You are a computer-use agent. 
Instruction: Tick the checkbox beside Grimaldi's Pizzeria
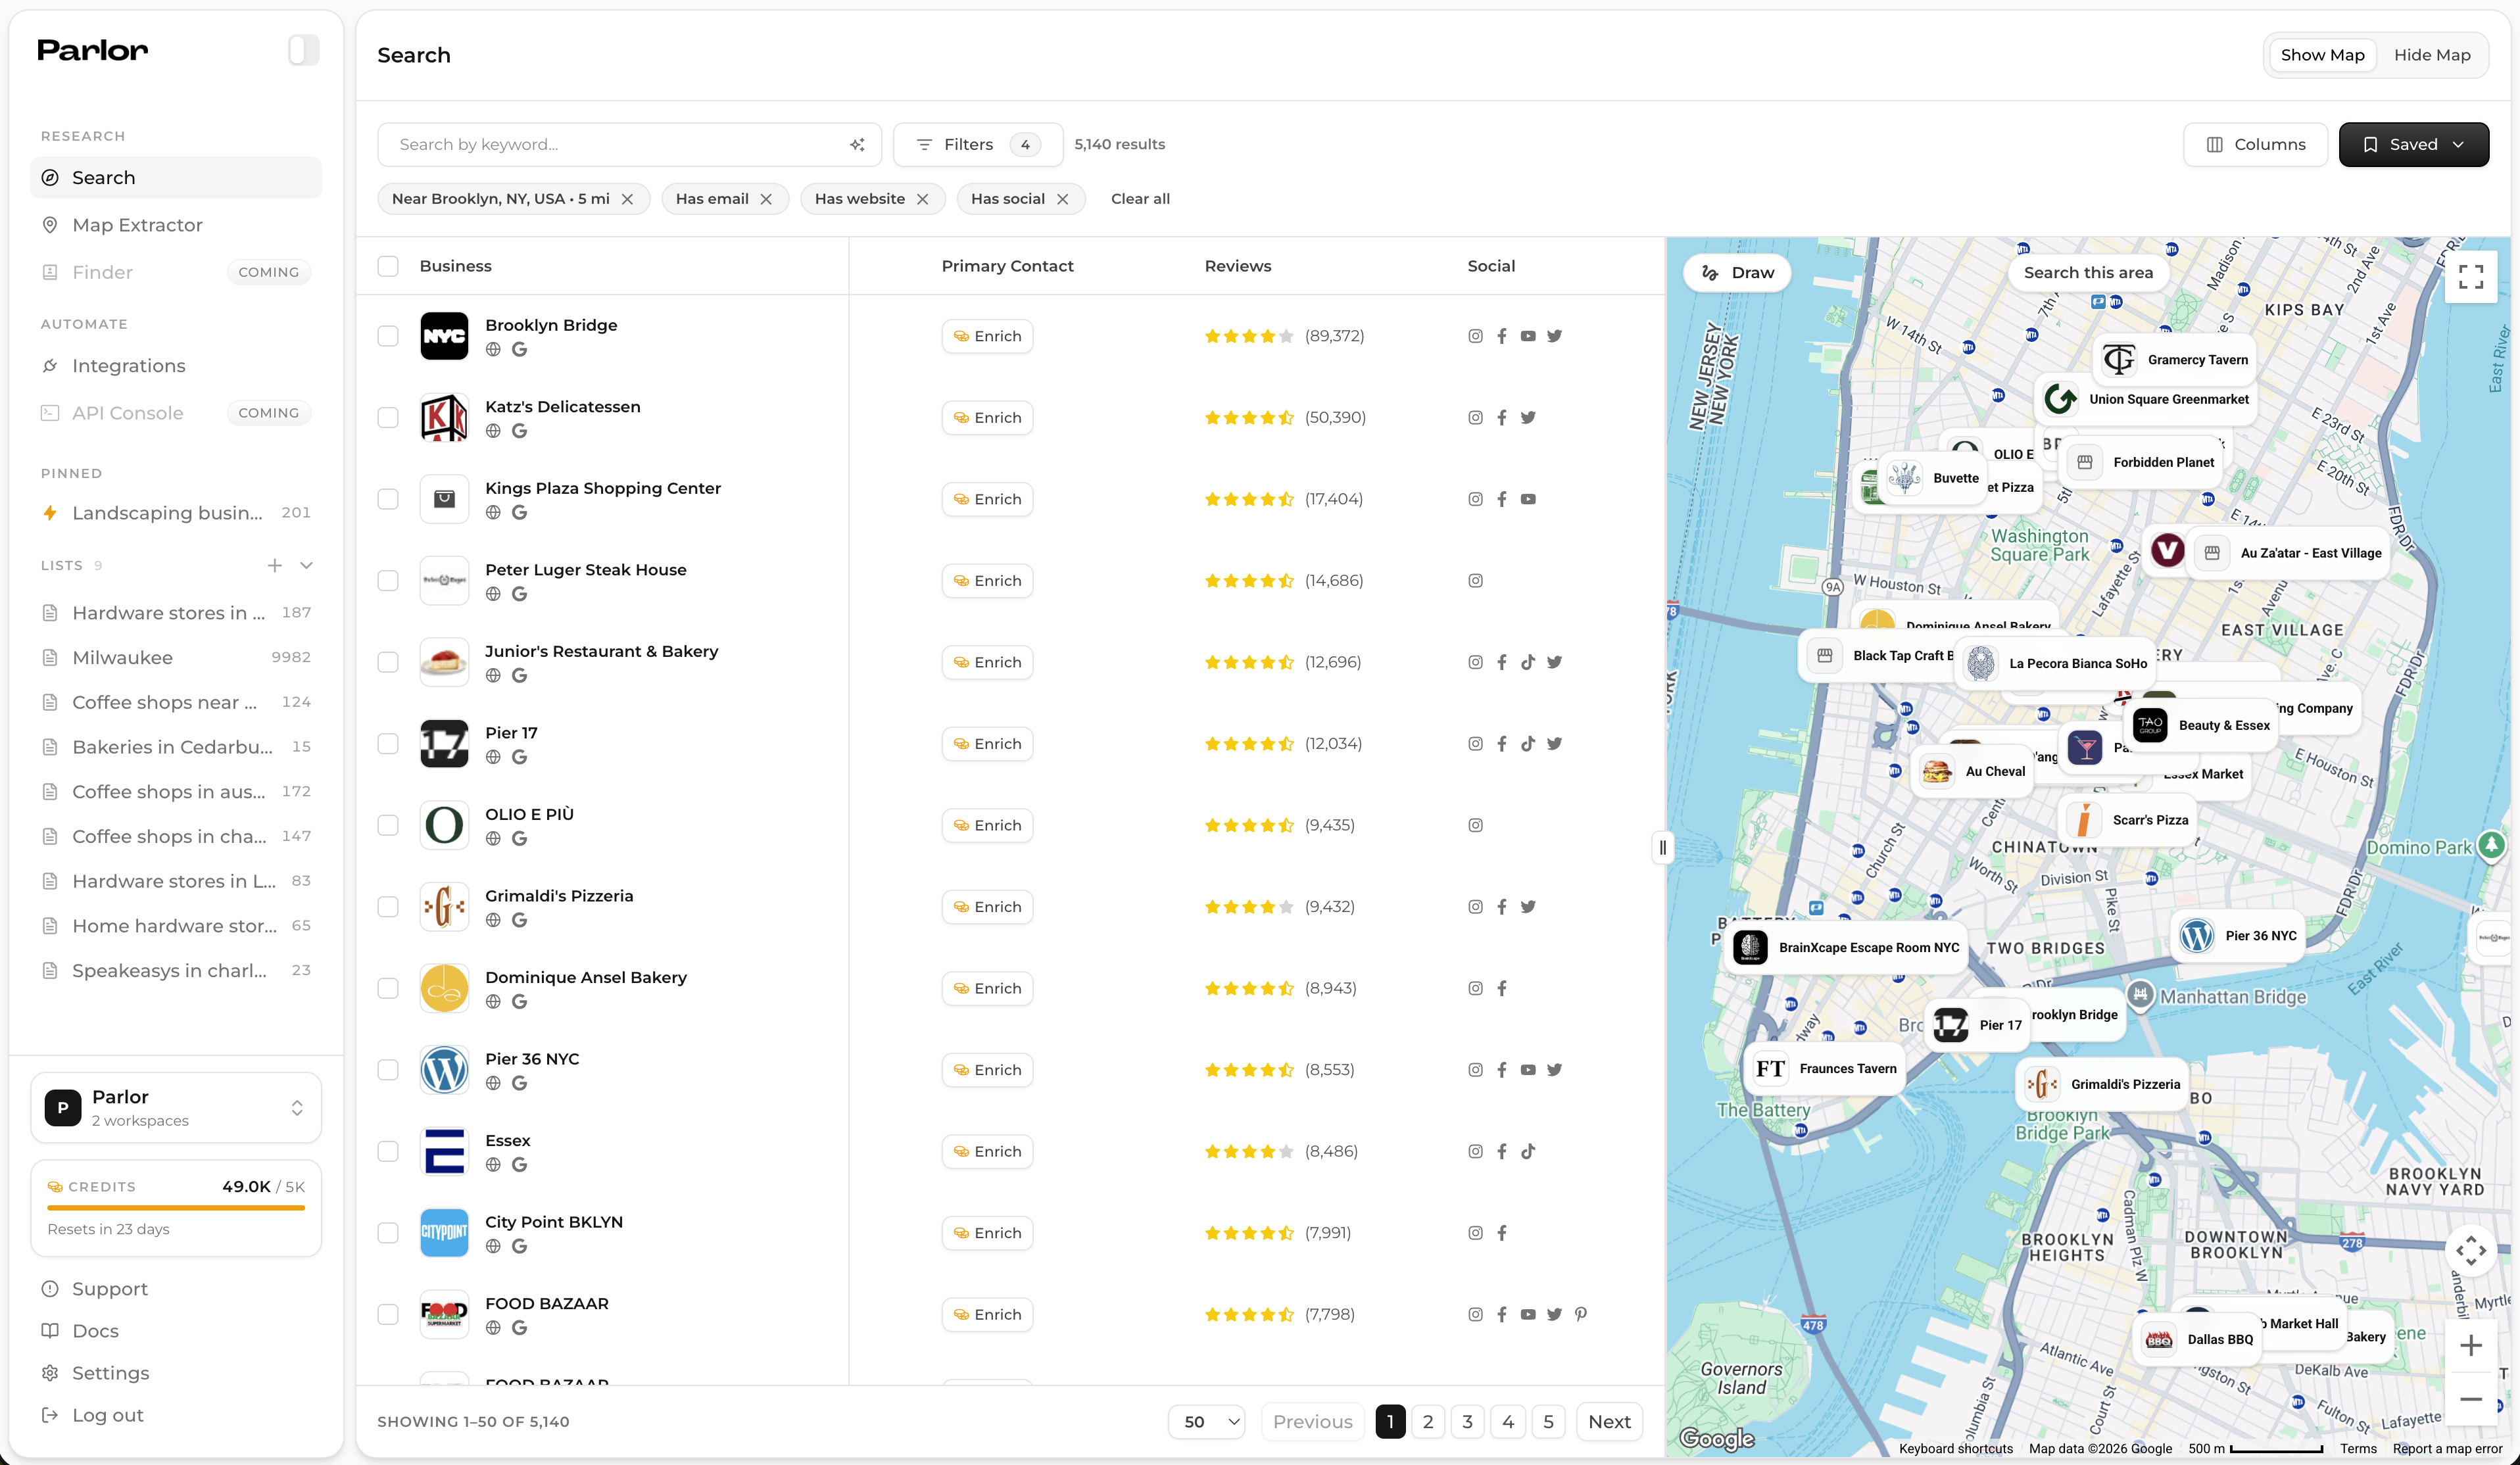coord(388,906)
